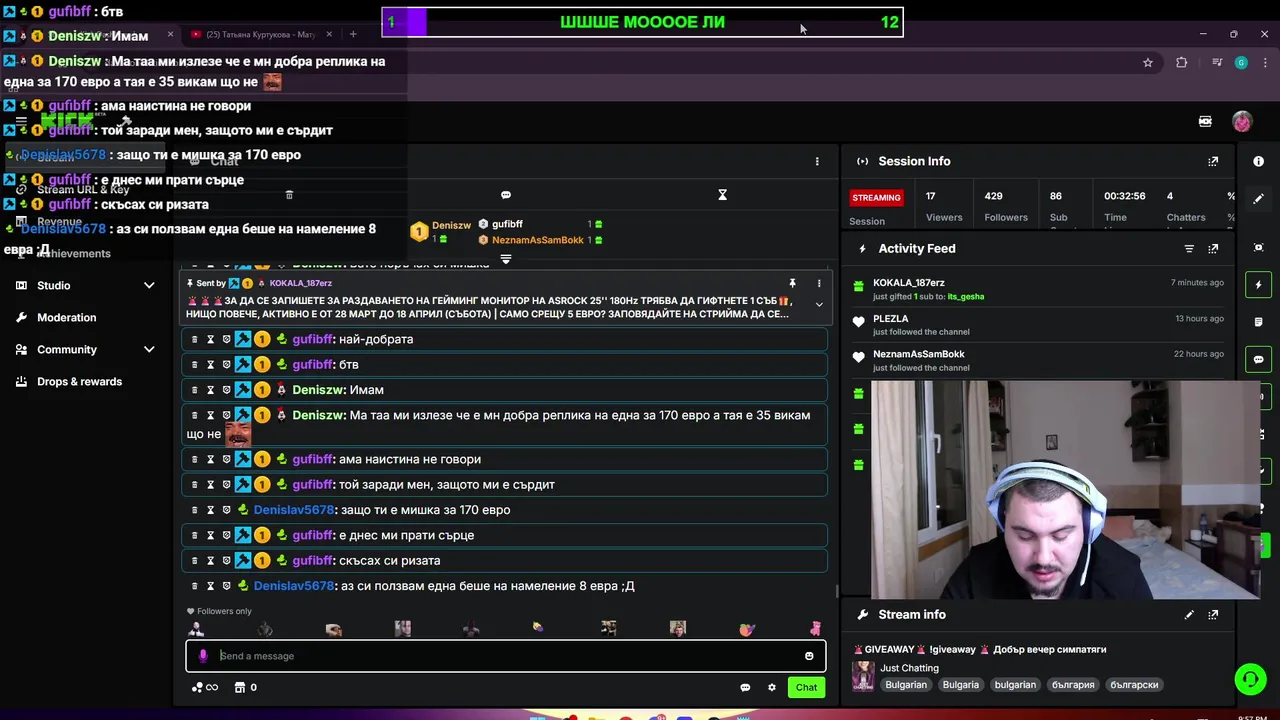Viewport: 1280px width, 720px height.
Task: Open the emoji picker in message box
Action: [x=809, y=656]
